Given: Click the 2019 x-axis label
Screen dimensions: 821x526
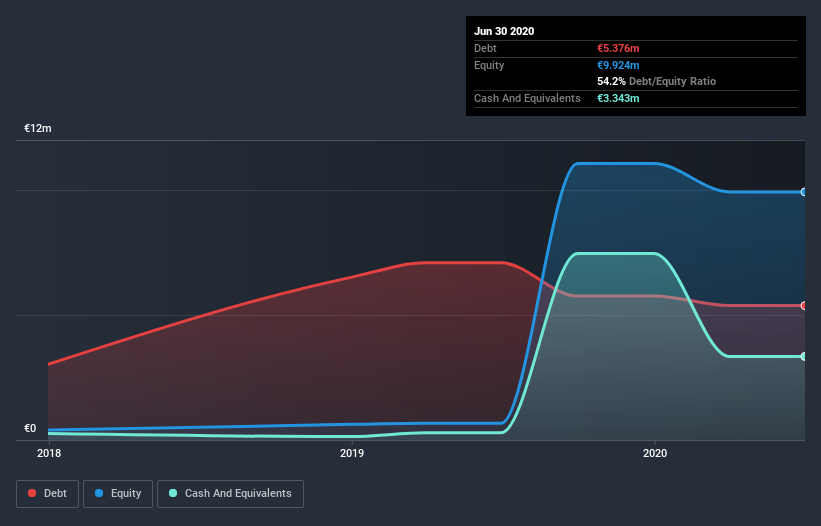Looking at the screenshot, I should coord(352,453).
